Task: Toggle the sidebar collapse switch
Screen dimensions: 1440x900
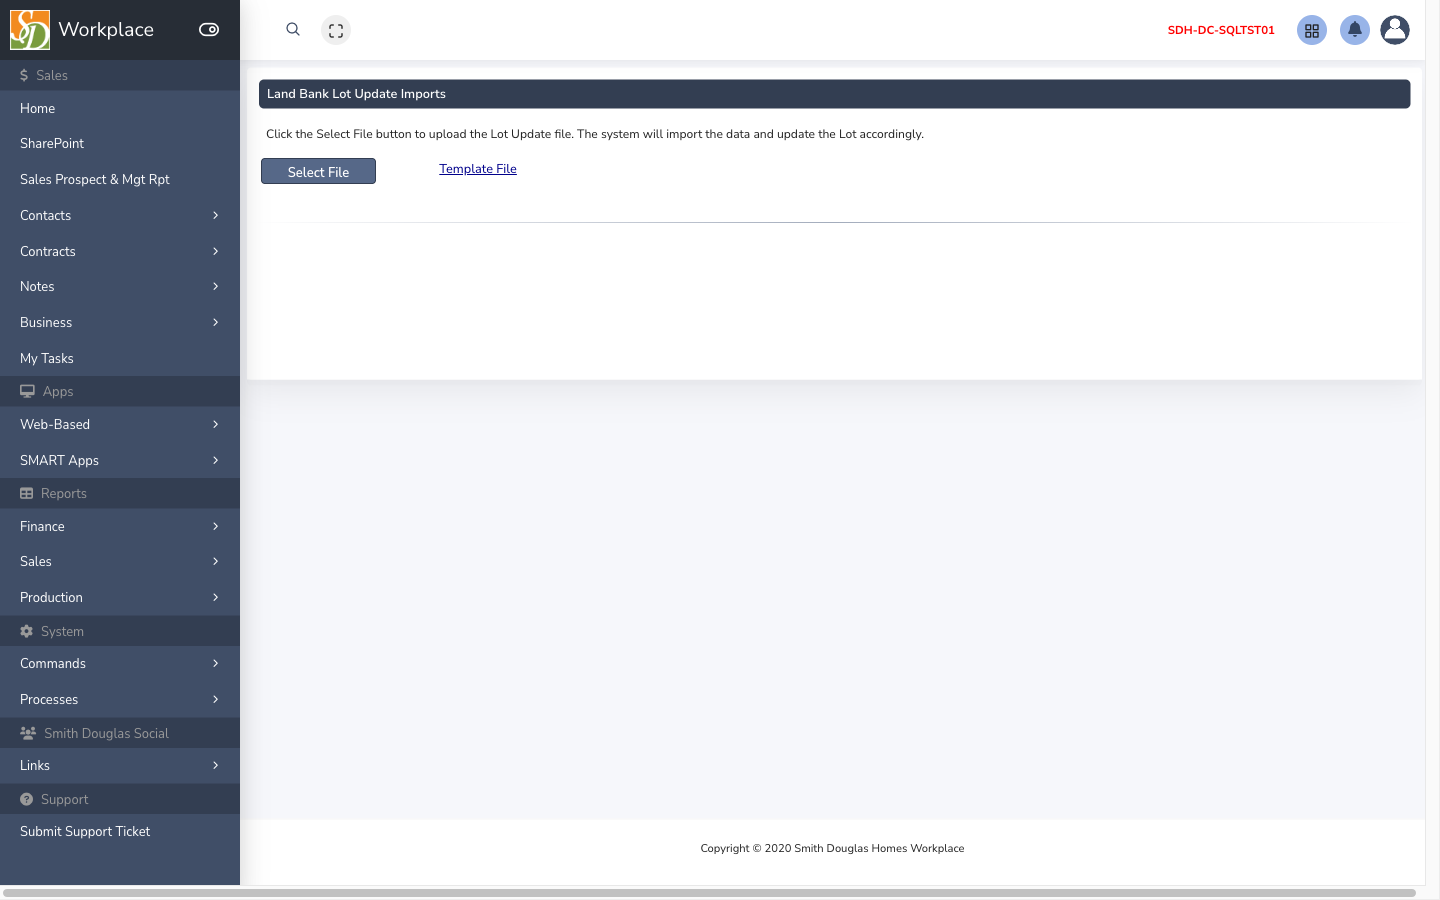Action: [x=209, y=30]
